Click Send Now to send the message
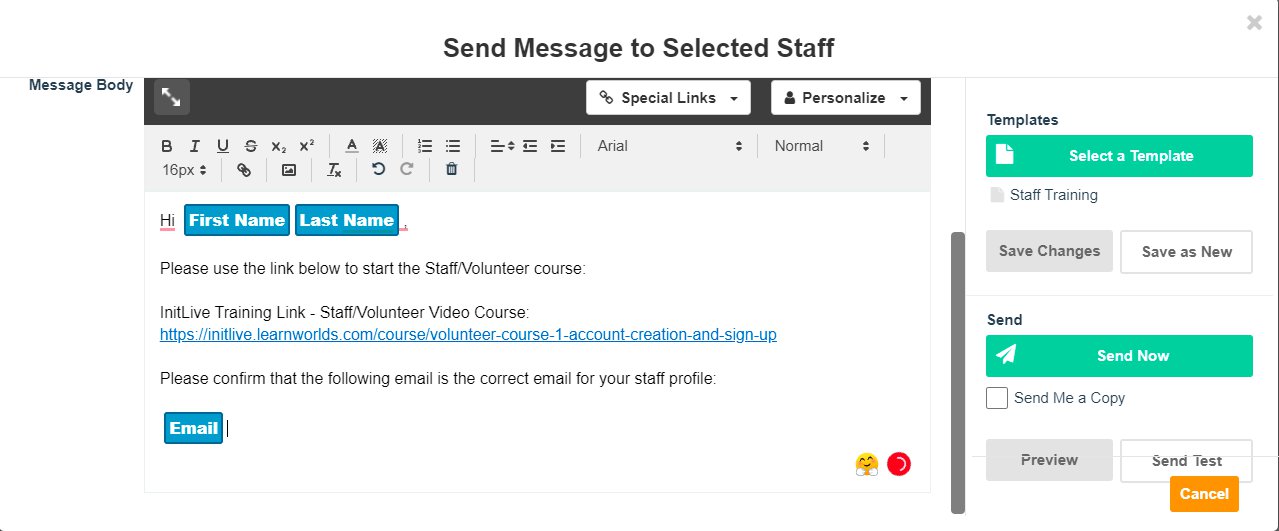Viewport: 1279px width, 531px height. [1119, 356]
